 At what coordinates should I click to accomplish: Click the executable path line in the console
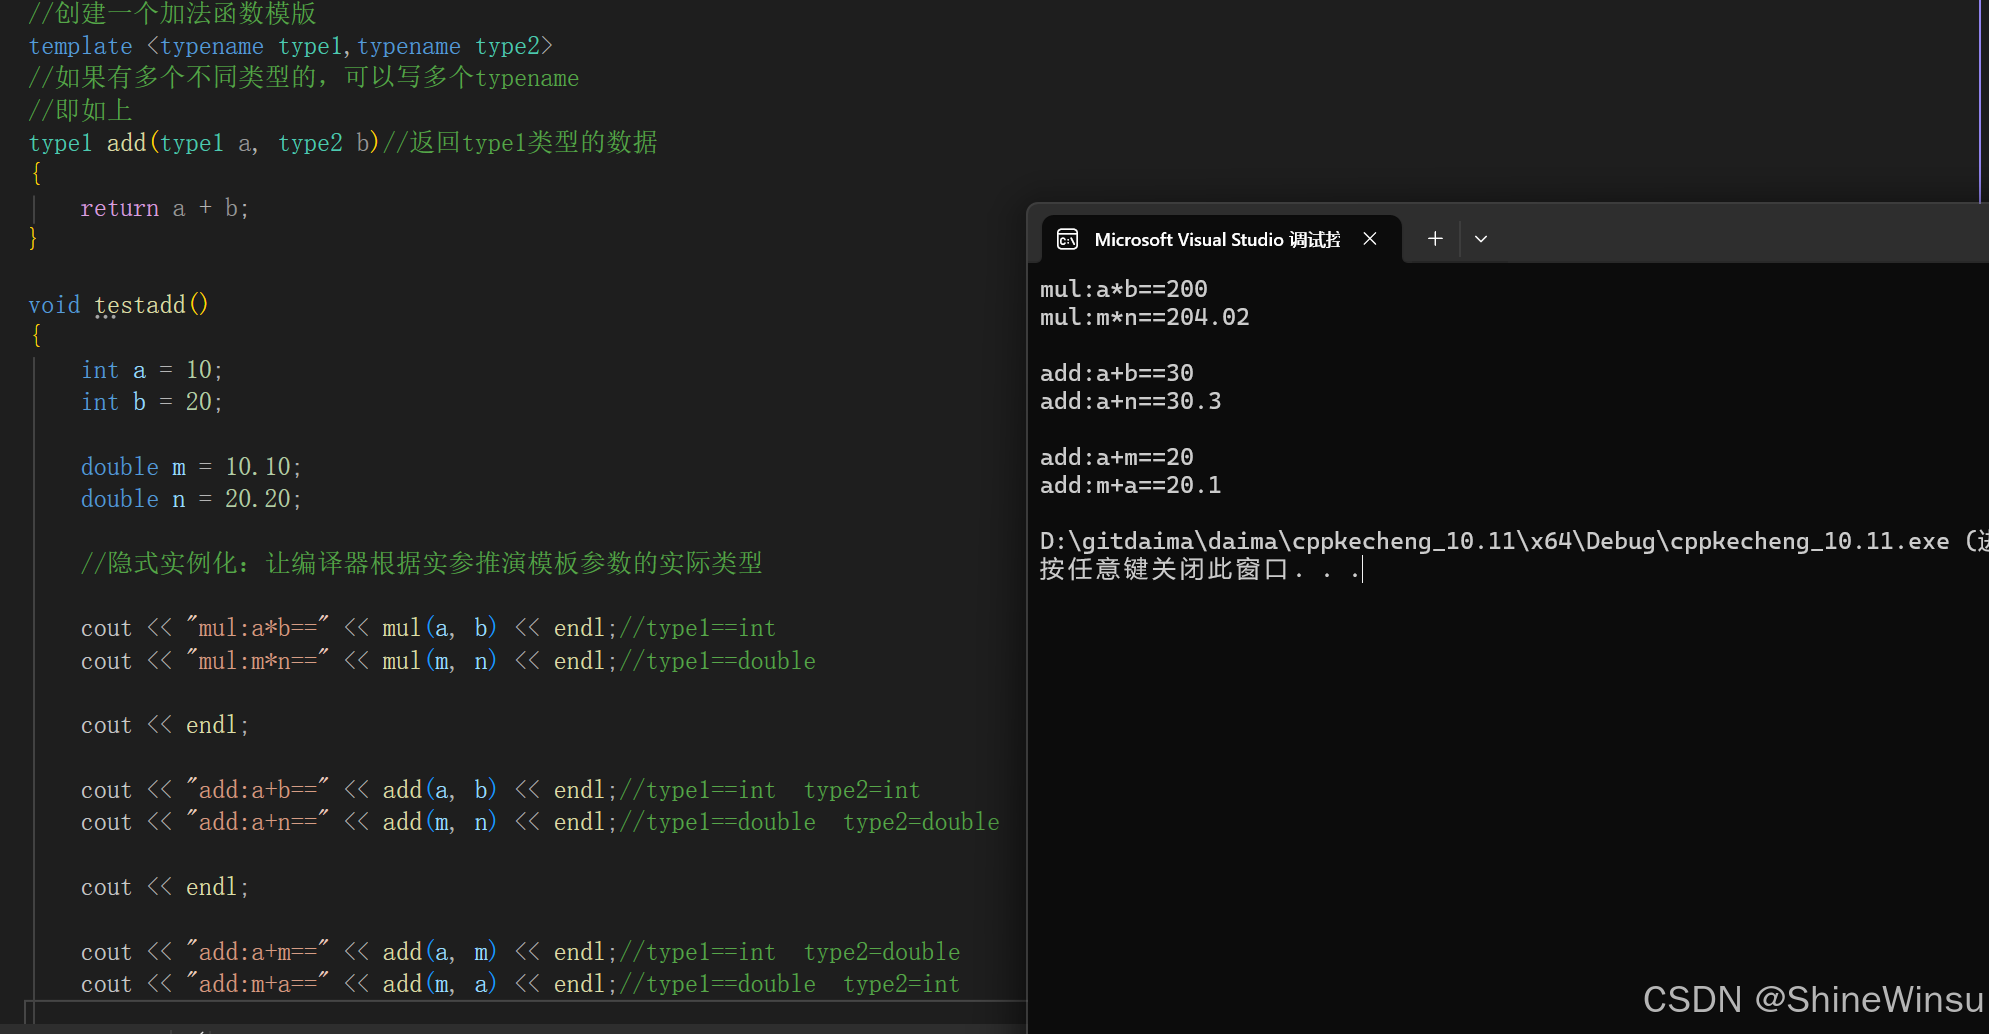coord(1494,541)
